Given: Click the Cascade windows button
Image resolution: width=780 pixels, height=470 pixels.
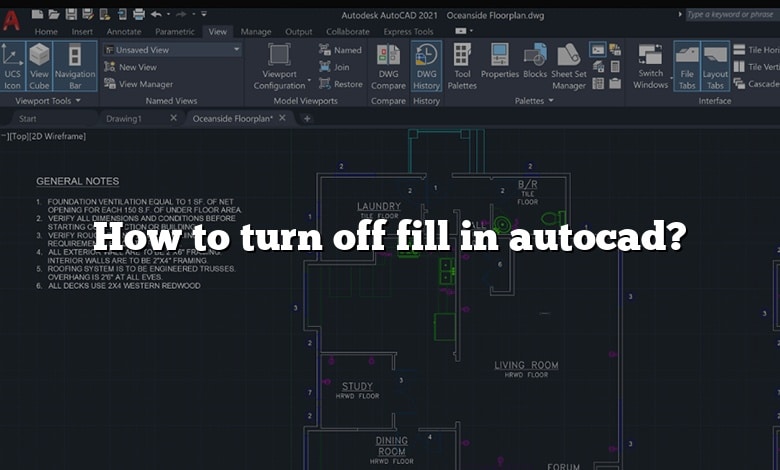Looking at the screenshot, I should coord(756,84).
